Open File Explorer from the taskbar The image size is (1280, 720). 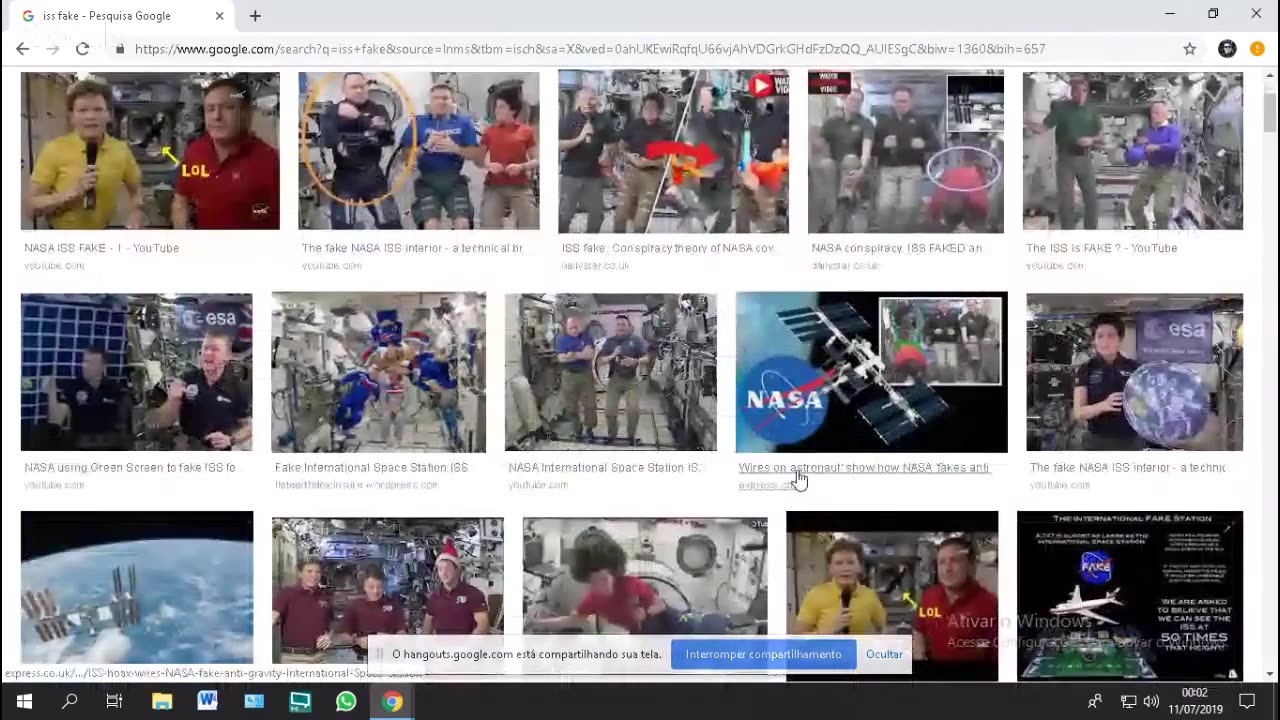(x=161, y=702)
